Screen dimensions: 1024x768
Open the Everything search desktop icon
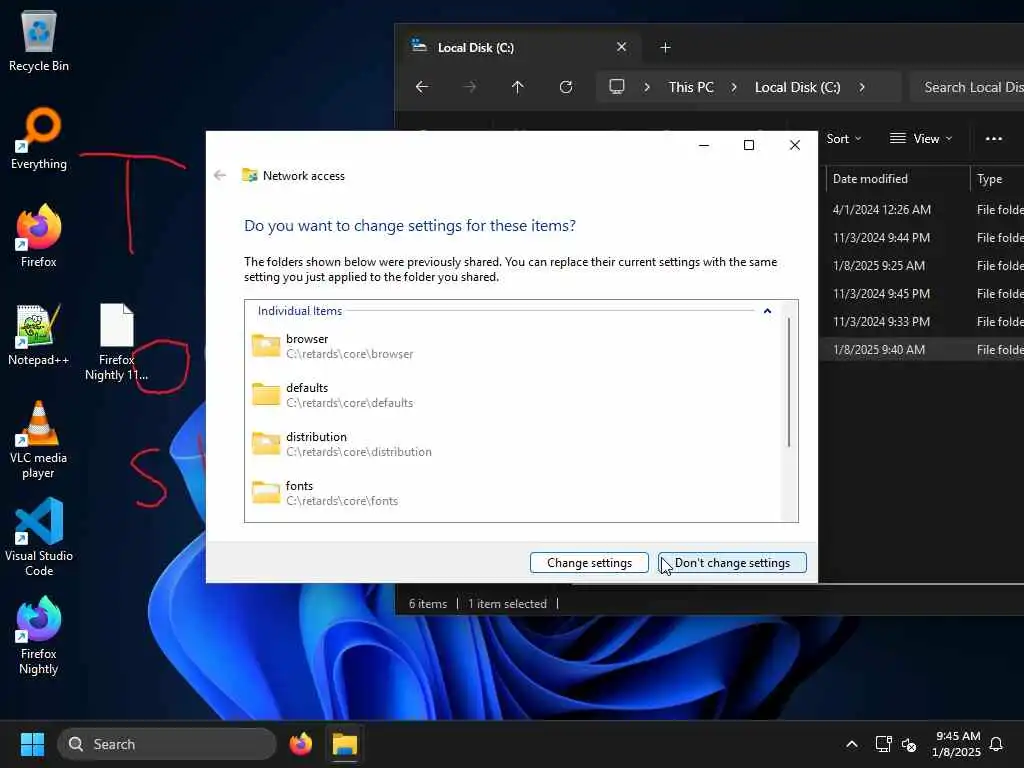tap(39, 138)
